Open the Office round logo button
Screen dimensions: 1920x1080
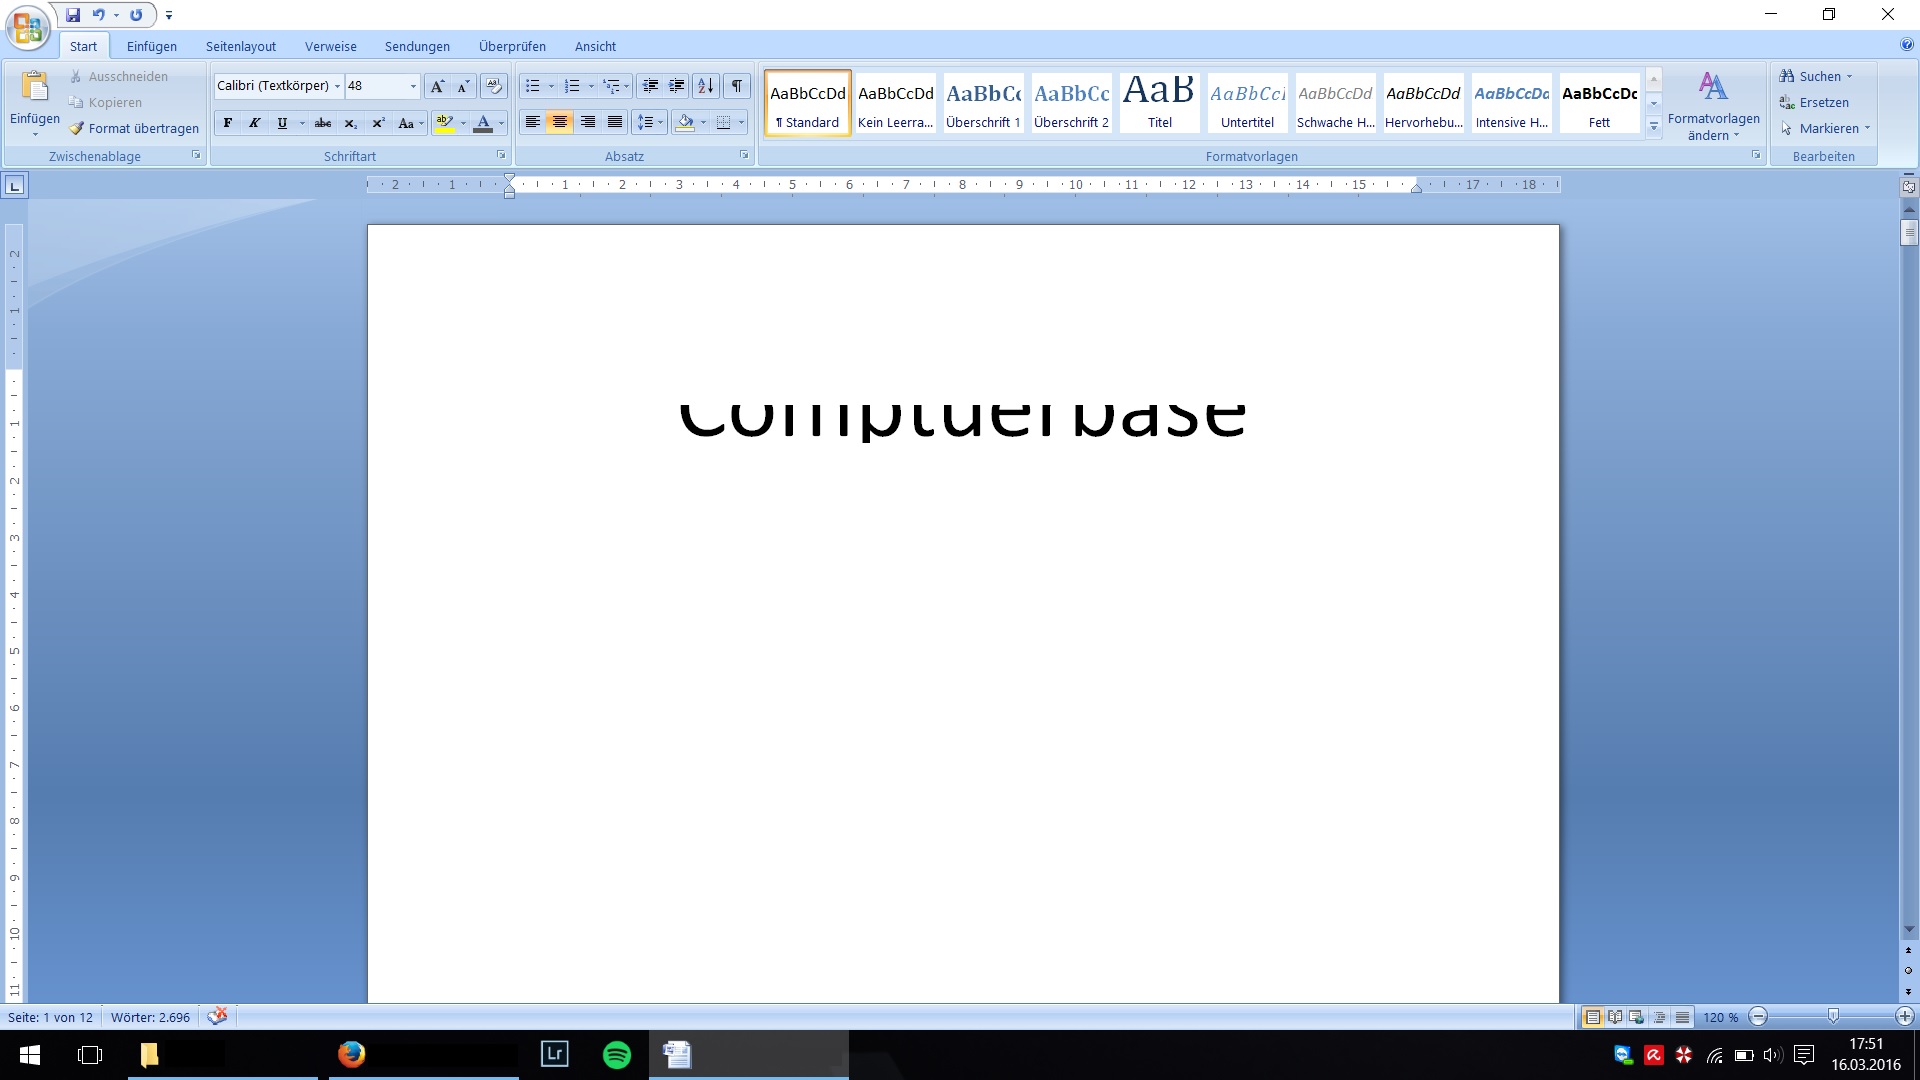[x=27, y=27]
